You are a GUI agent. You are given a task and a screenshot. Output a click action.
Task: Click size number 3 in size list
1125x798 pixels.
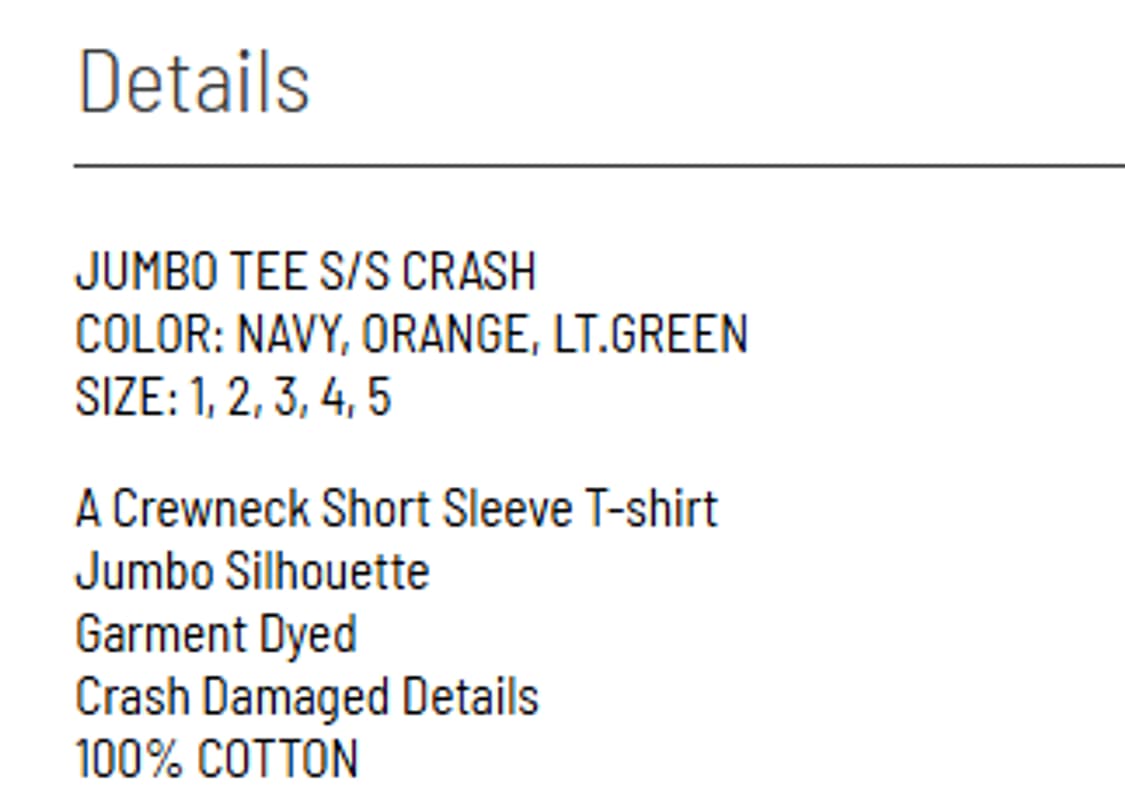(286, 397)
